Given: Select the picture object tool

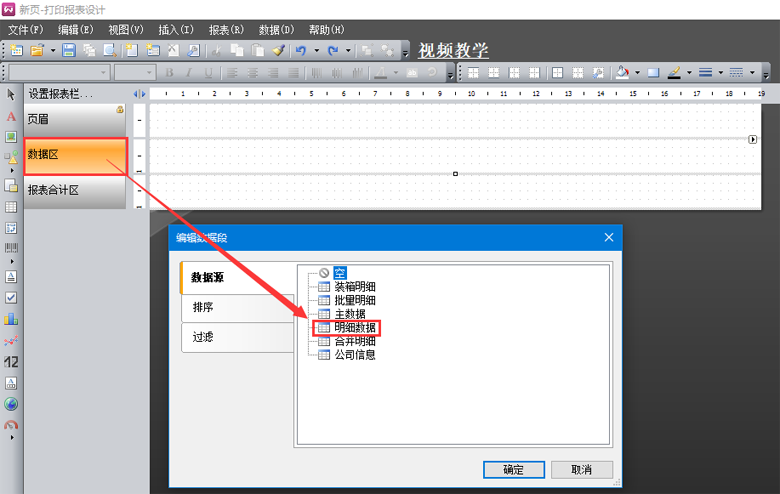Looking at the screenshot, I should (x=11, y=137).
